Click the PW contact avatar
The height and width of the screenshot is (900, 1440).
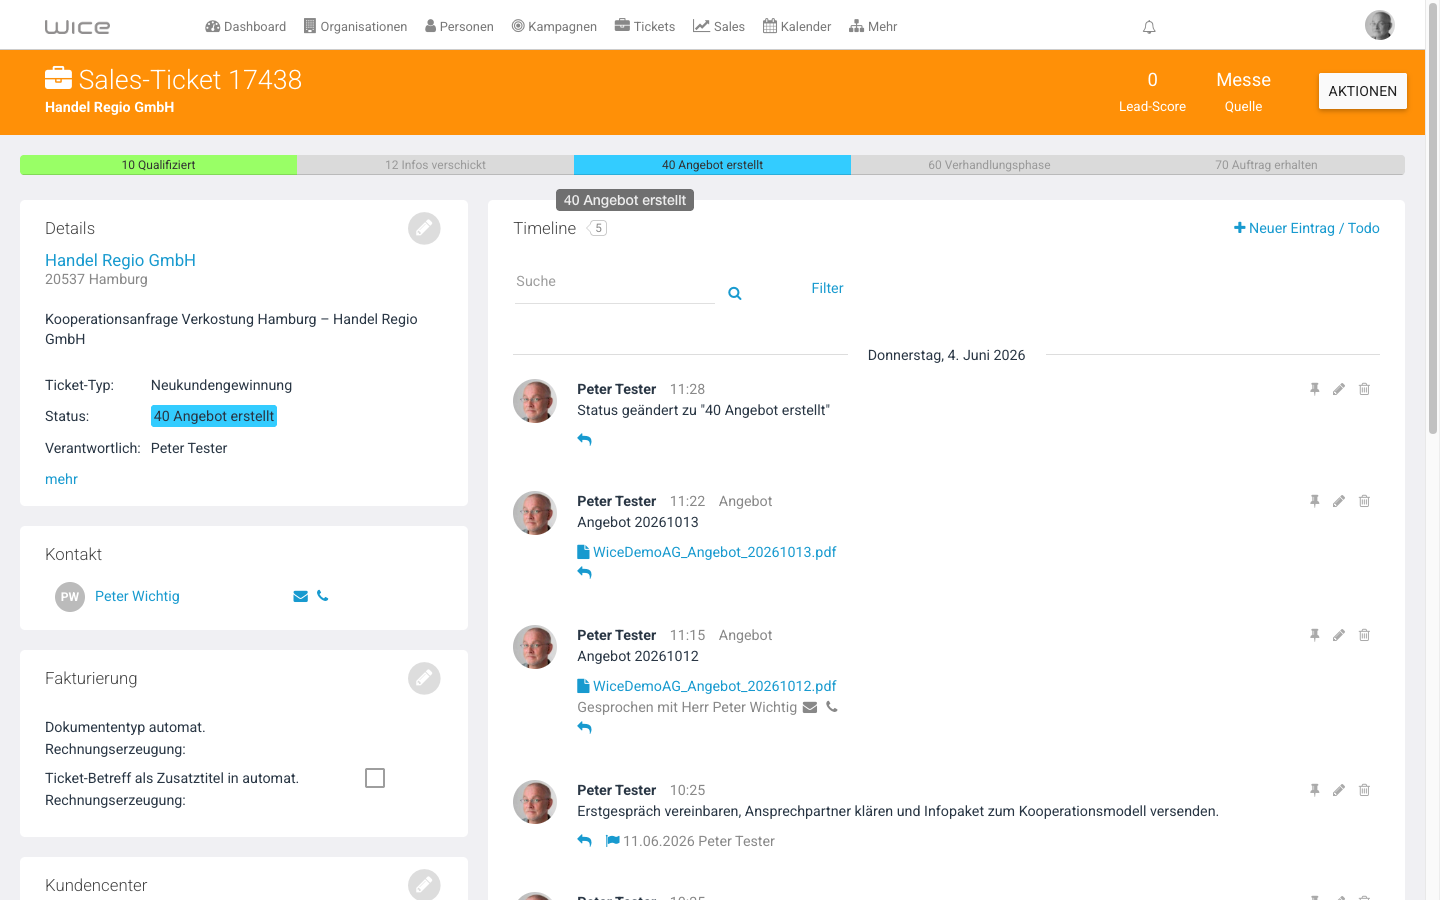[x=70, y=597]
